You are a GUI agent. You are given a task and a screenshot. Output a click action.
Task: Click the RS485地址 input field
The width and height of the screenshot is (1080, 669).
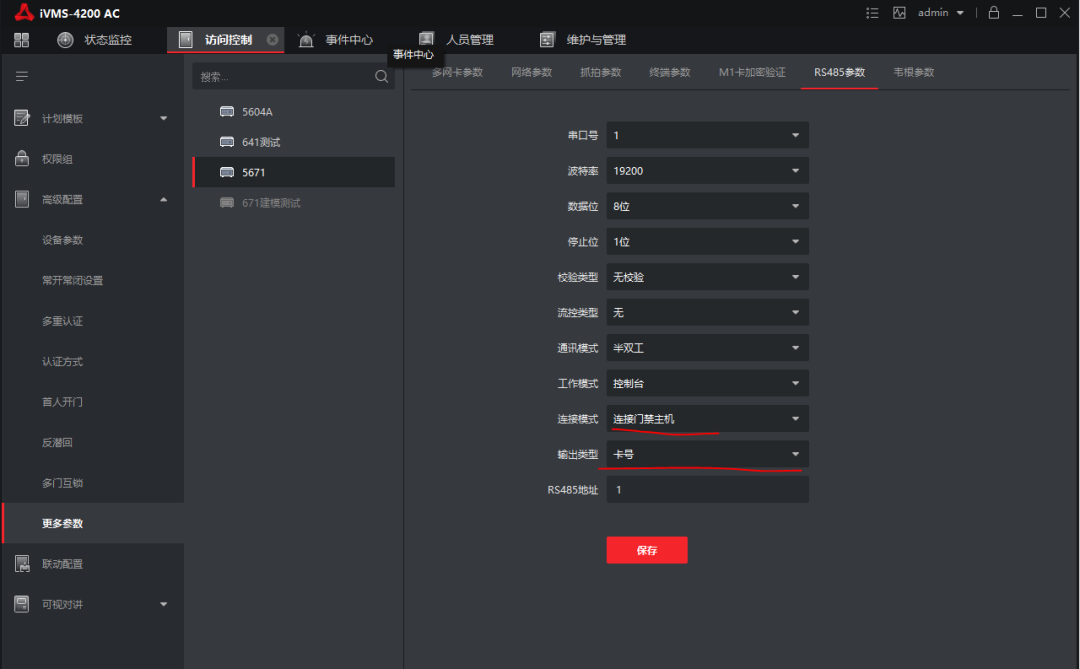[707, 490]
